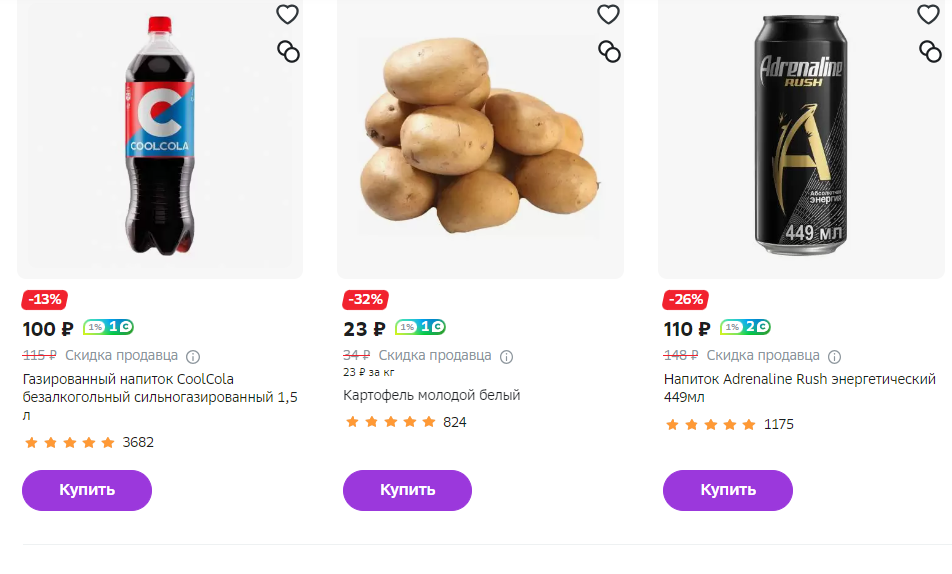Open seller discount info icon for Adrenaline Rush
The height and width of the screenshot is (574, 952).
(834, 357)
